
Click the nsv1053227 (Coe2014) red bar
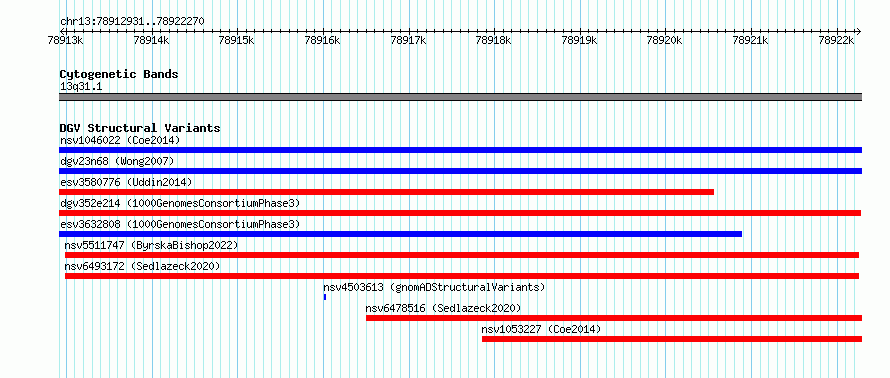[x=672, y=339]
